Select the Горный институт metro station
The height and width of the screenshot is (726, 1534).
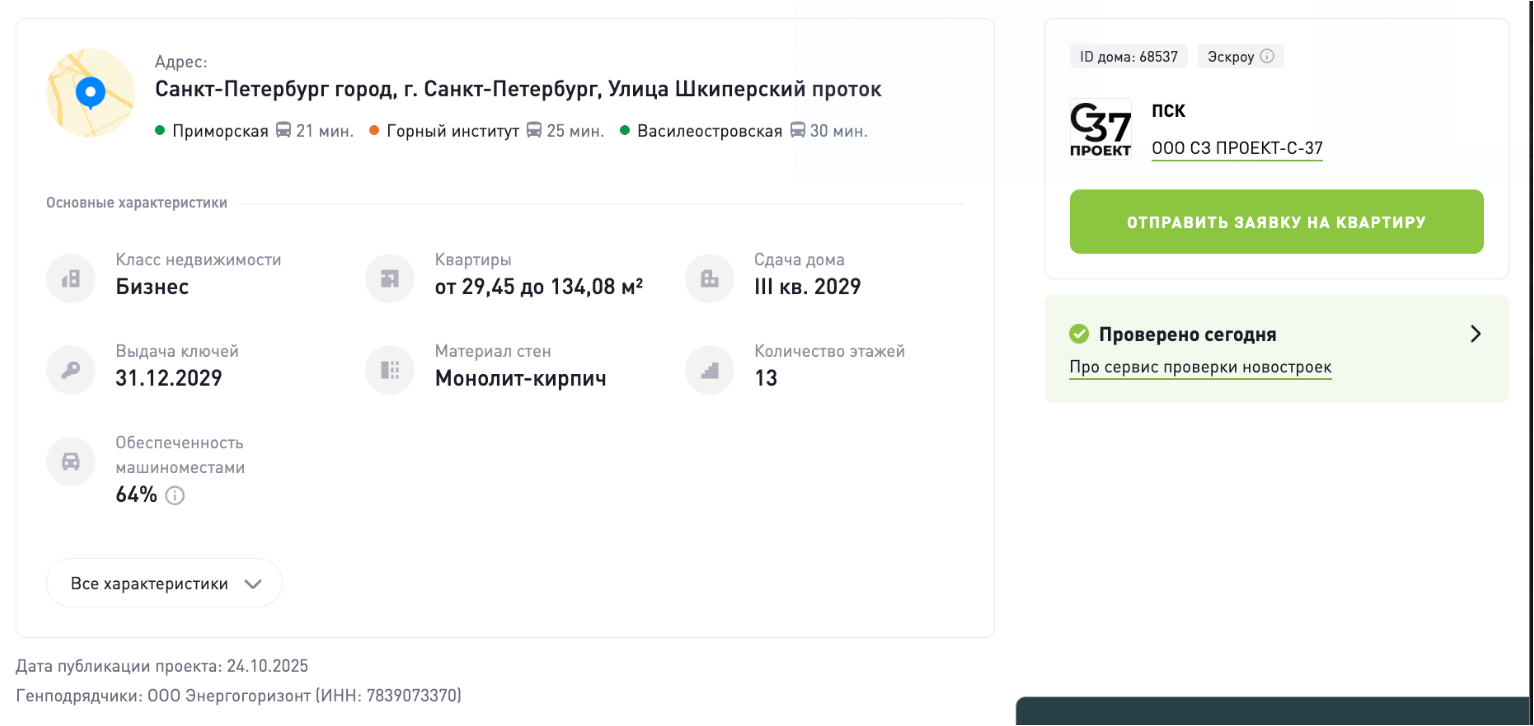click(x=452, y=131)
